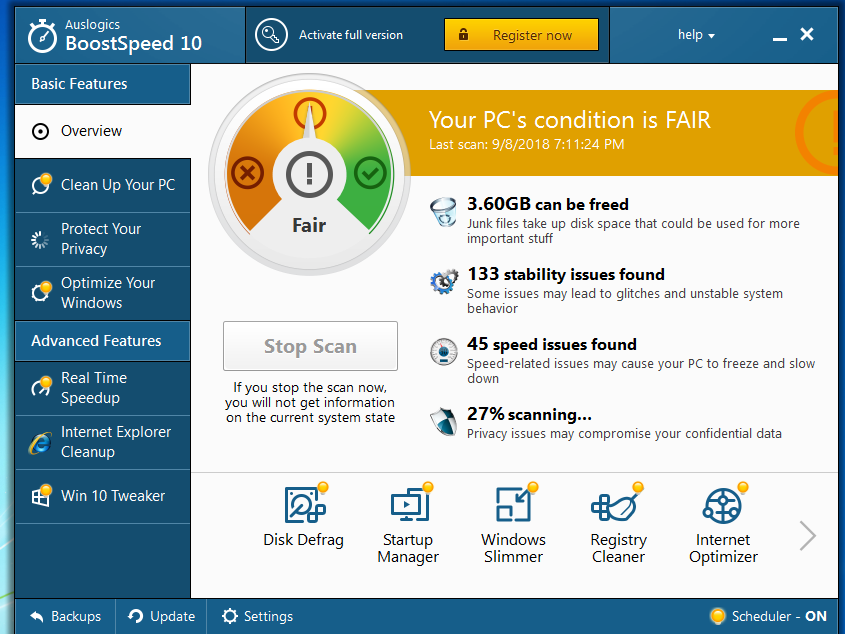Show more tools with right arrow

pyautogui.click(x=807, y=536)
